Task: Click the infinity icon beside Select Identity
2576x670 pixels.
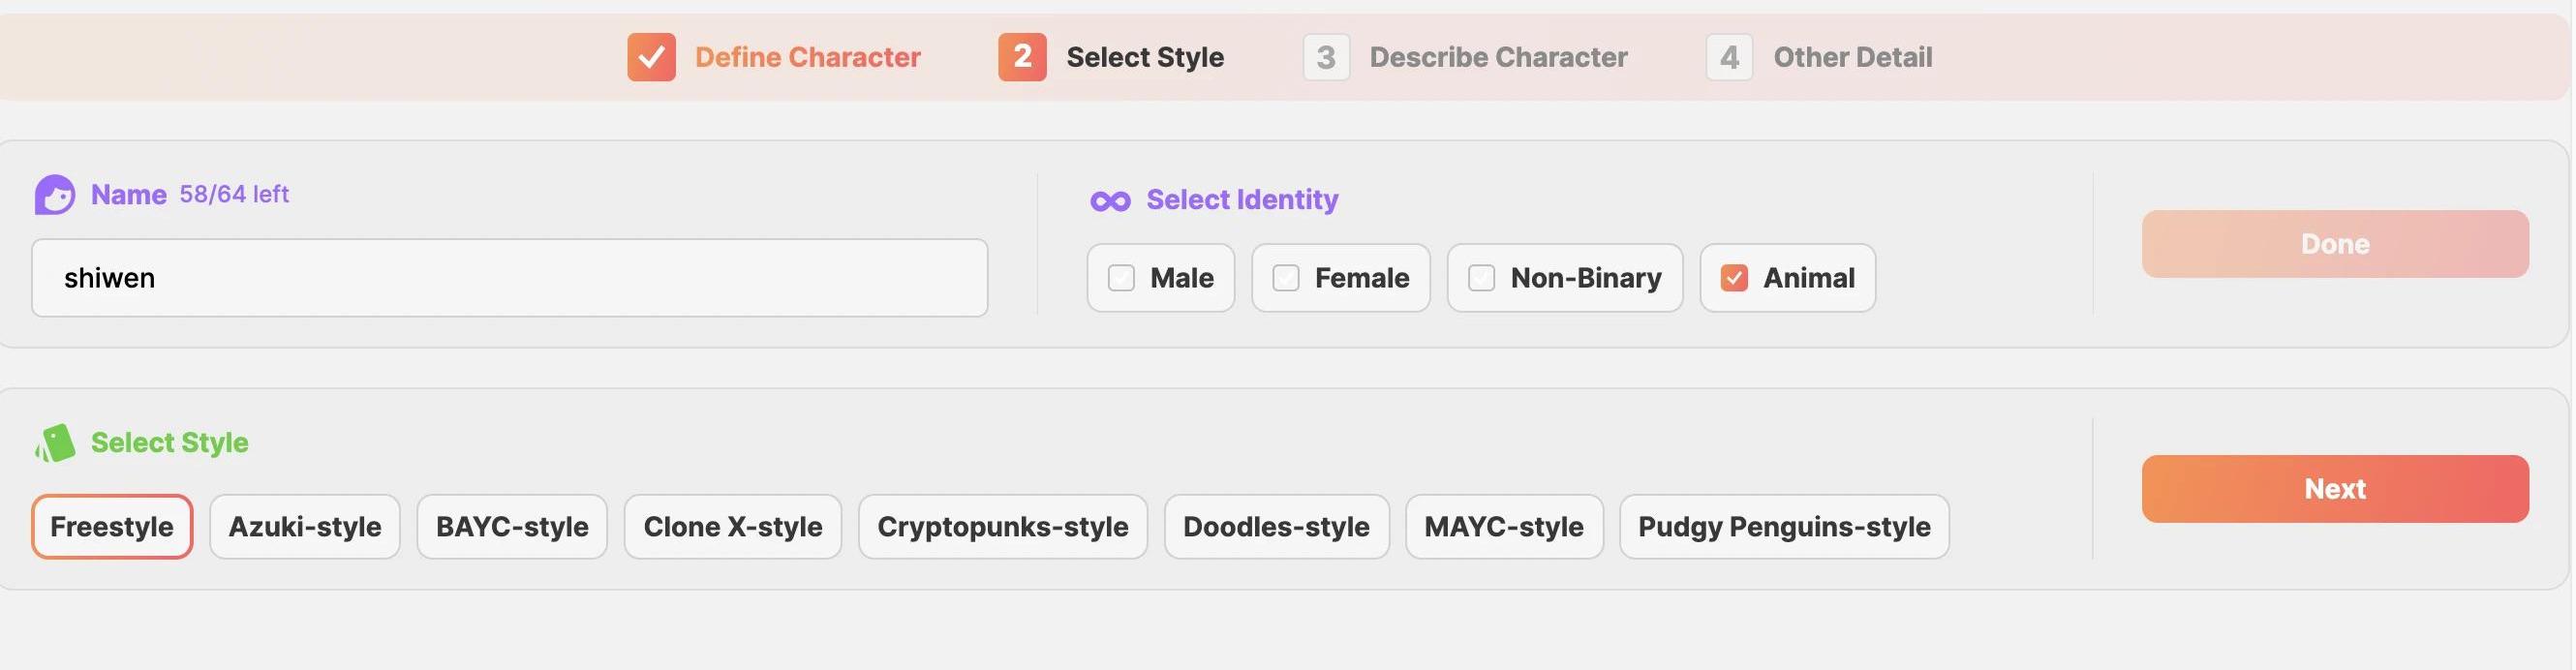Action: (1110, 201)
